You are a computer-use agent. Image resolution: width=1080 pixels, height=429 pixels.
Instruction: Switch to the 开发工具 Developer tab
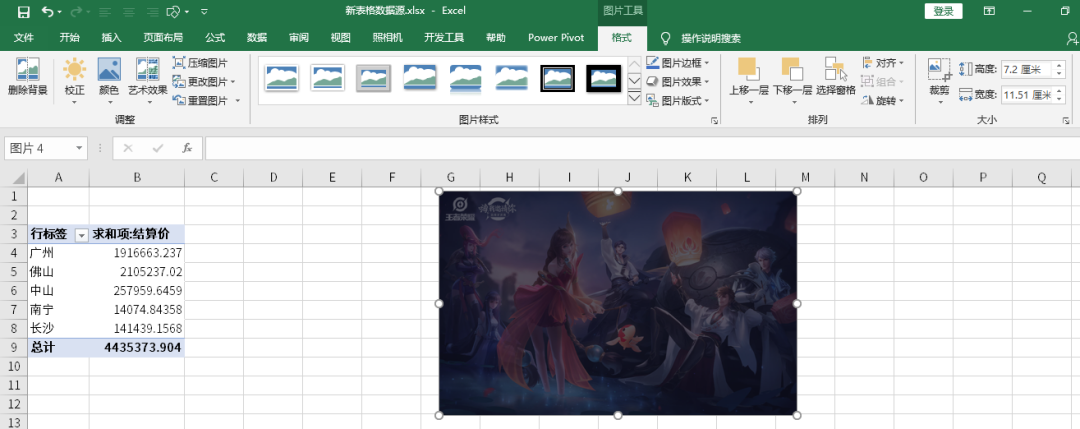[444, 38]
